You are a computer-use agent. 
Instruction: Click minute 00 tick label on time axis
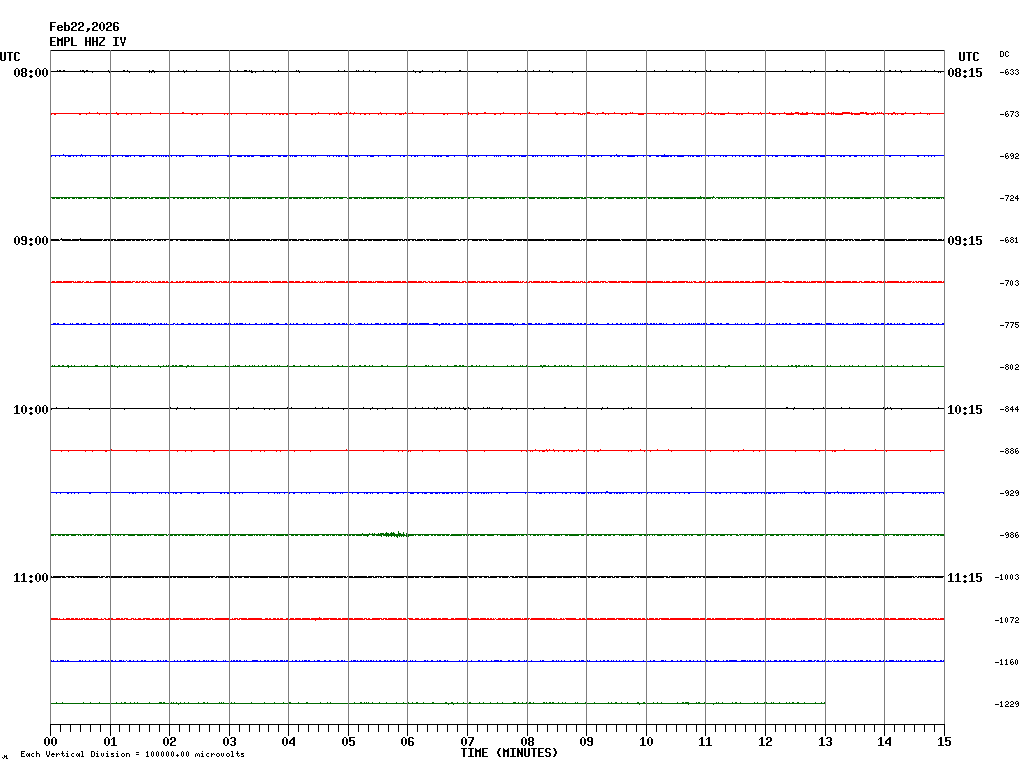coord(50,742)
